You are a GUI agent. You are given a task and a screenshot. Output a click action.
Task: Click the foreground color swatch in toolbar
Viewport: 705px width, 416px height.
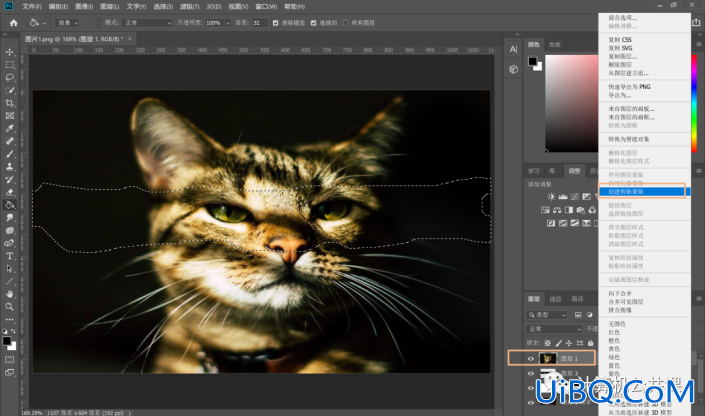point(6,340)
